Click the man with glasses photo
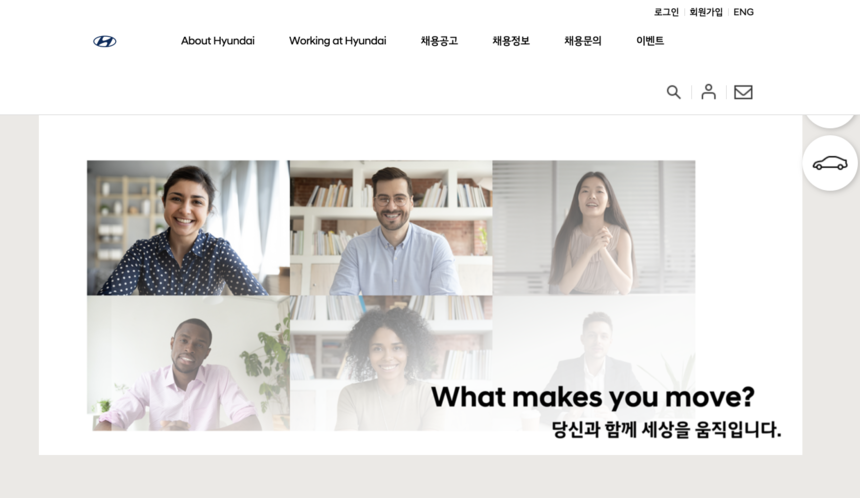 391,228
